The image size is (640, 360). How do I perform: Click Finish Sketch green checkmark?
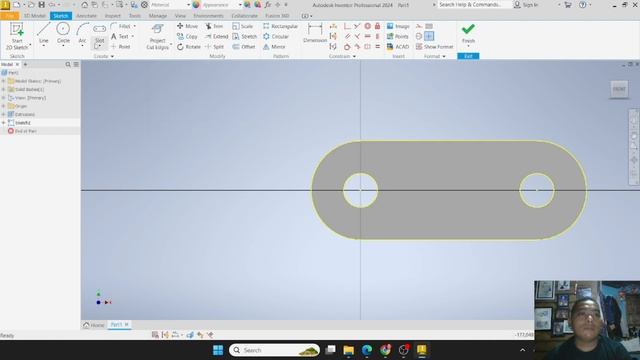click(468, 33)
